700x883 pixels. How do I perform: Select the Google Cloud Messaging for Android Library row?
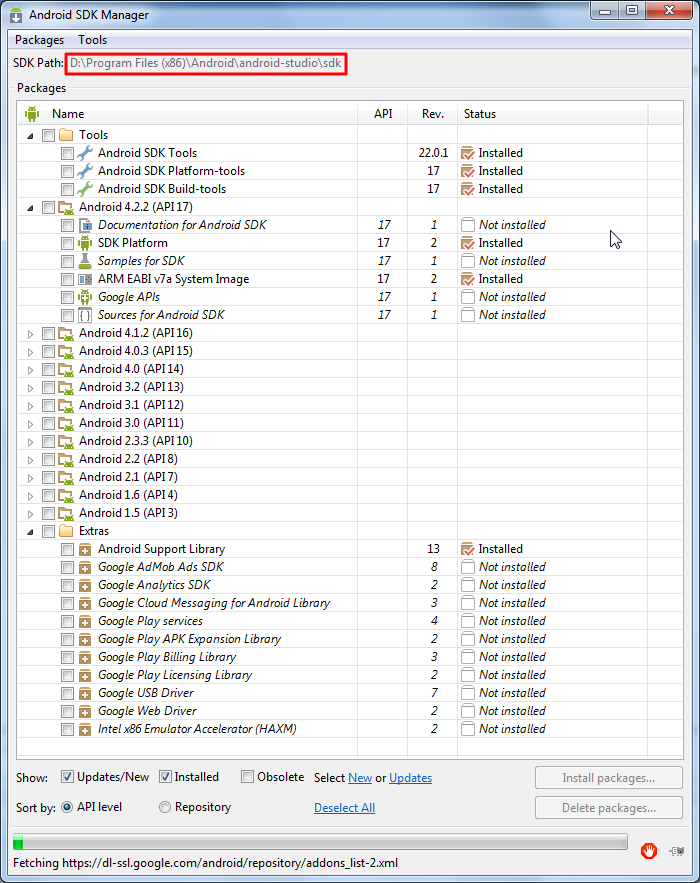pyautogui.click(x=350, y=603)
